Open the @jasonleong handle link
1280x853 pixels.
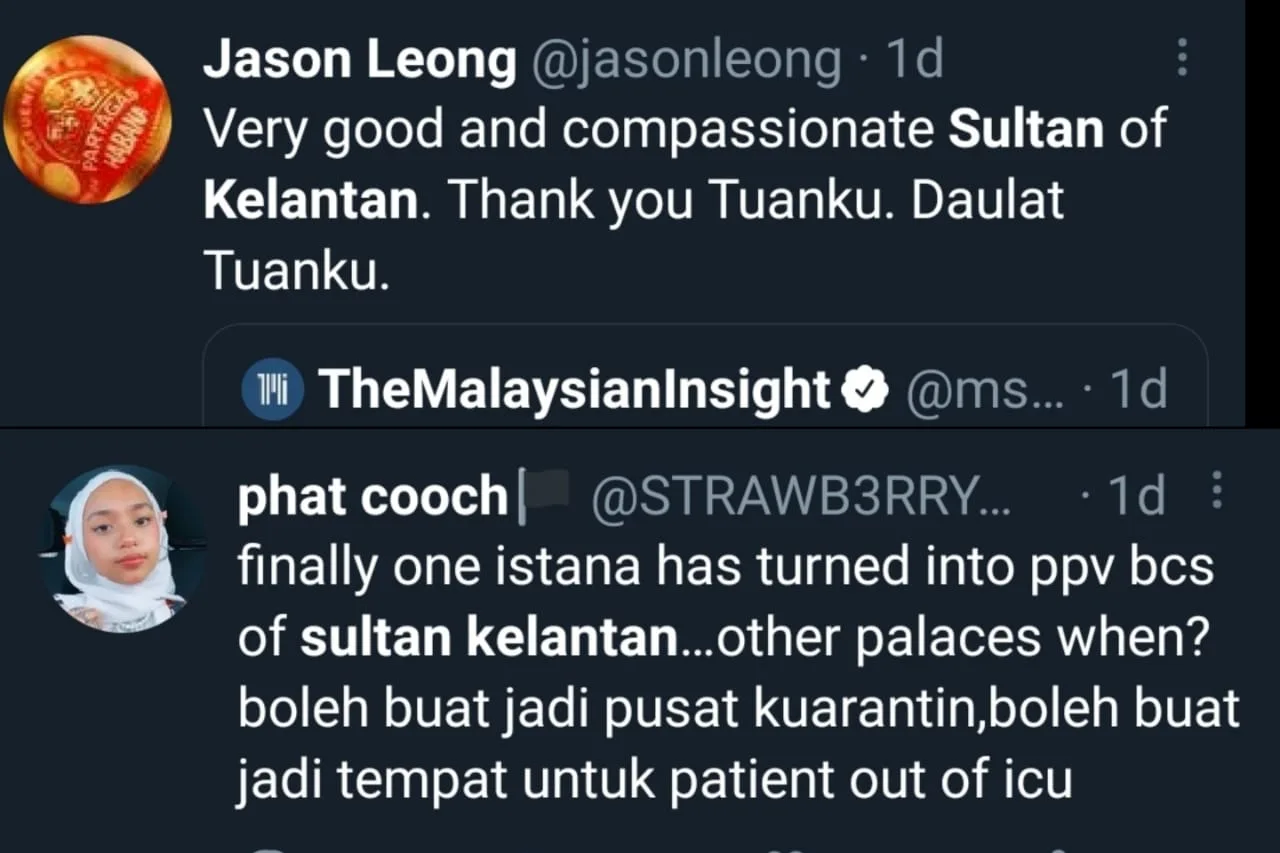coord(684,61)
